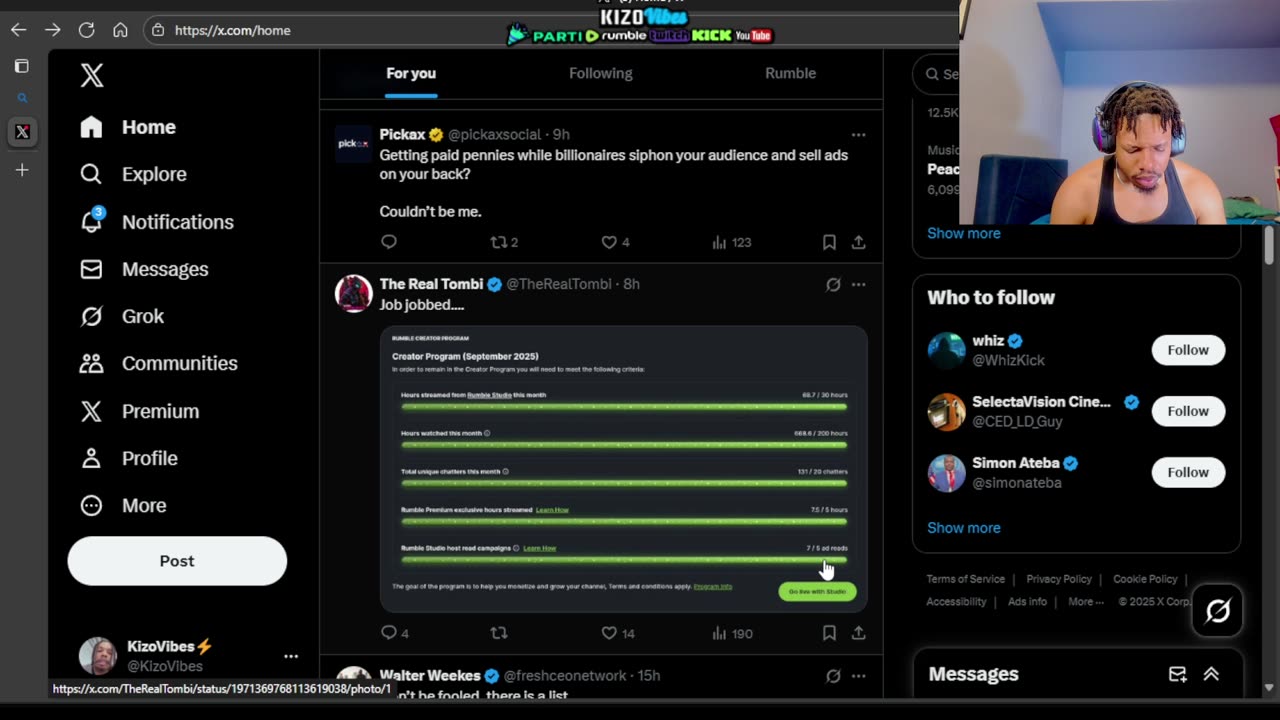Open The Real Tombi avatar
Viewport: 1280px width, 720px height.
(x=353, y=294)
